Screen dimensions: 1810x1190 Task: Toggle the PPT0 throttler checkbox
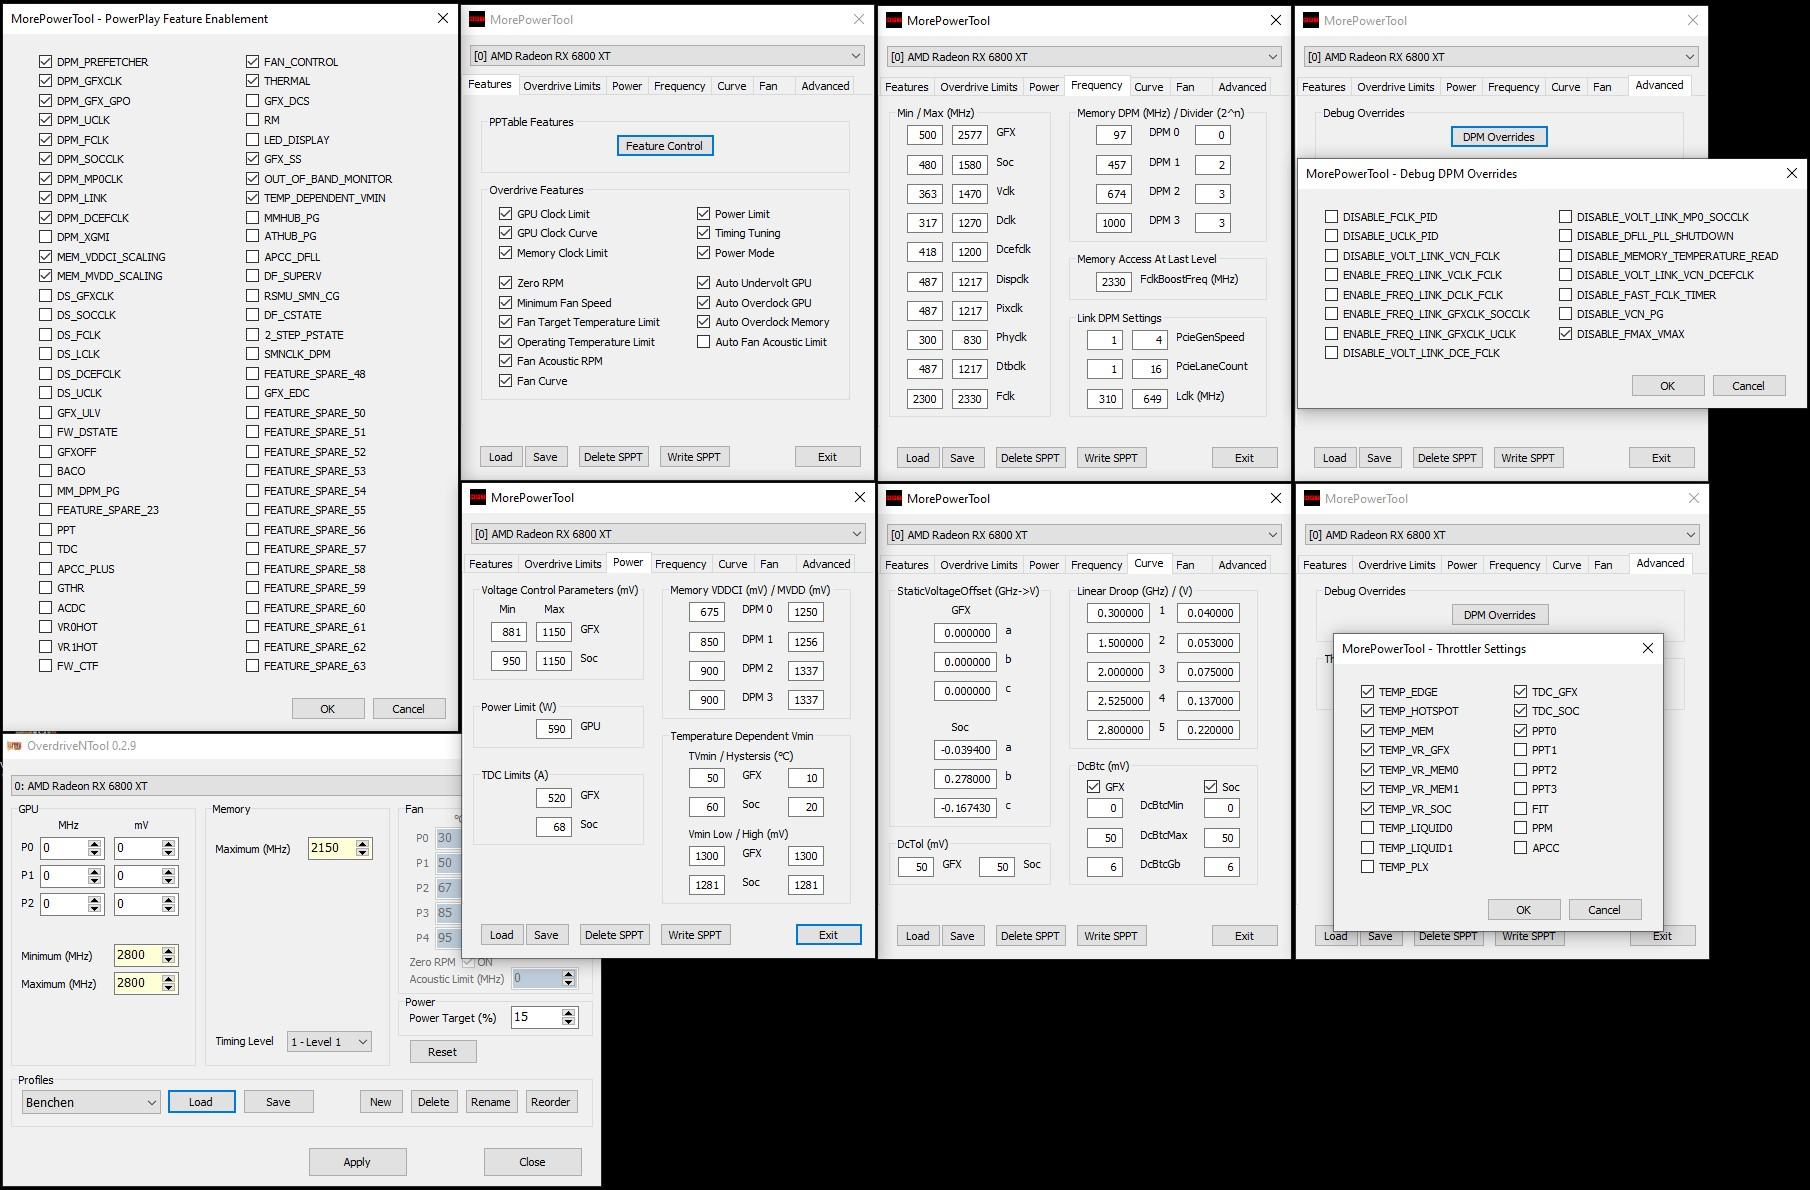[x=1520, y=731]
